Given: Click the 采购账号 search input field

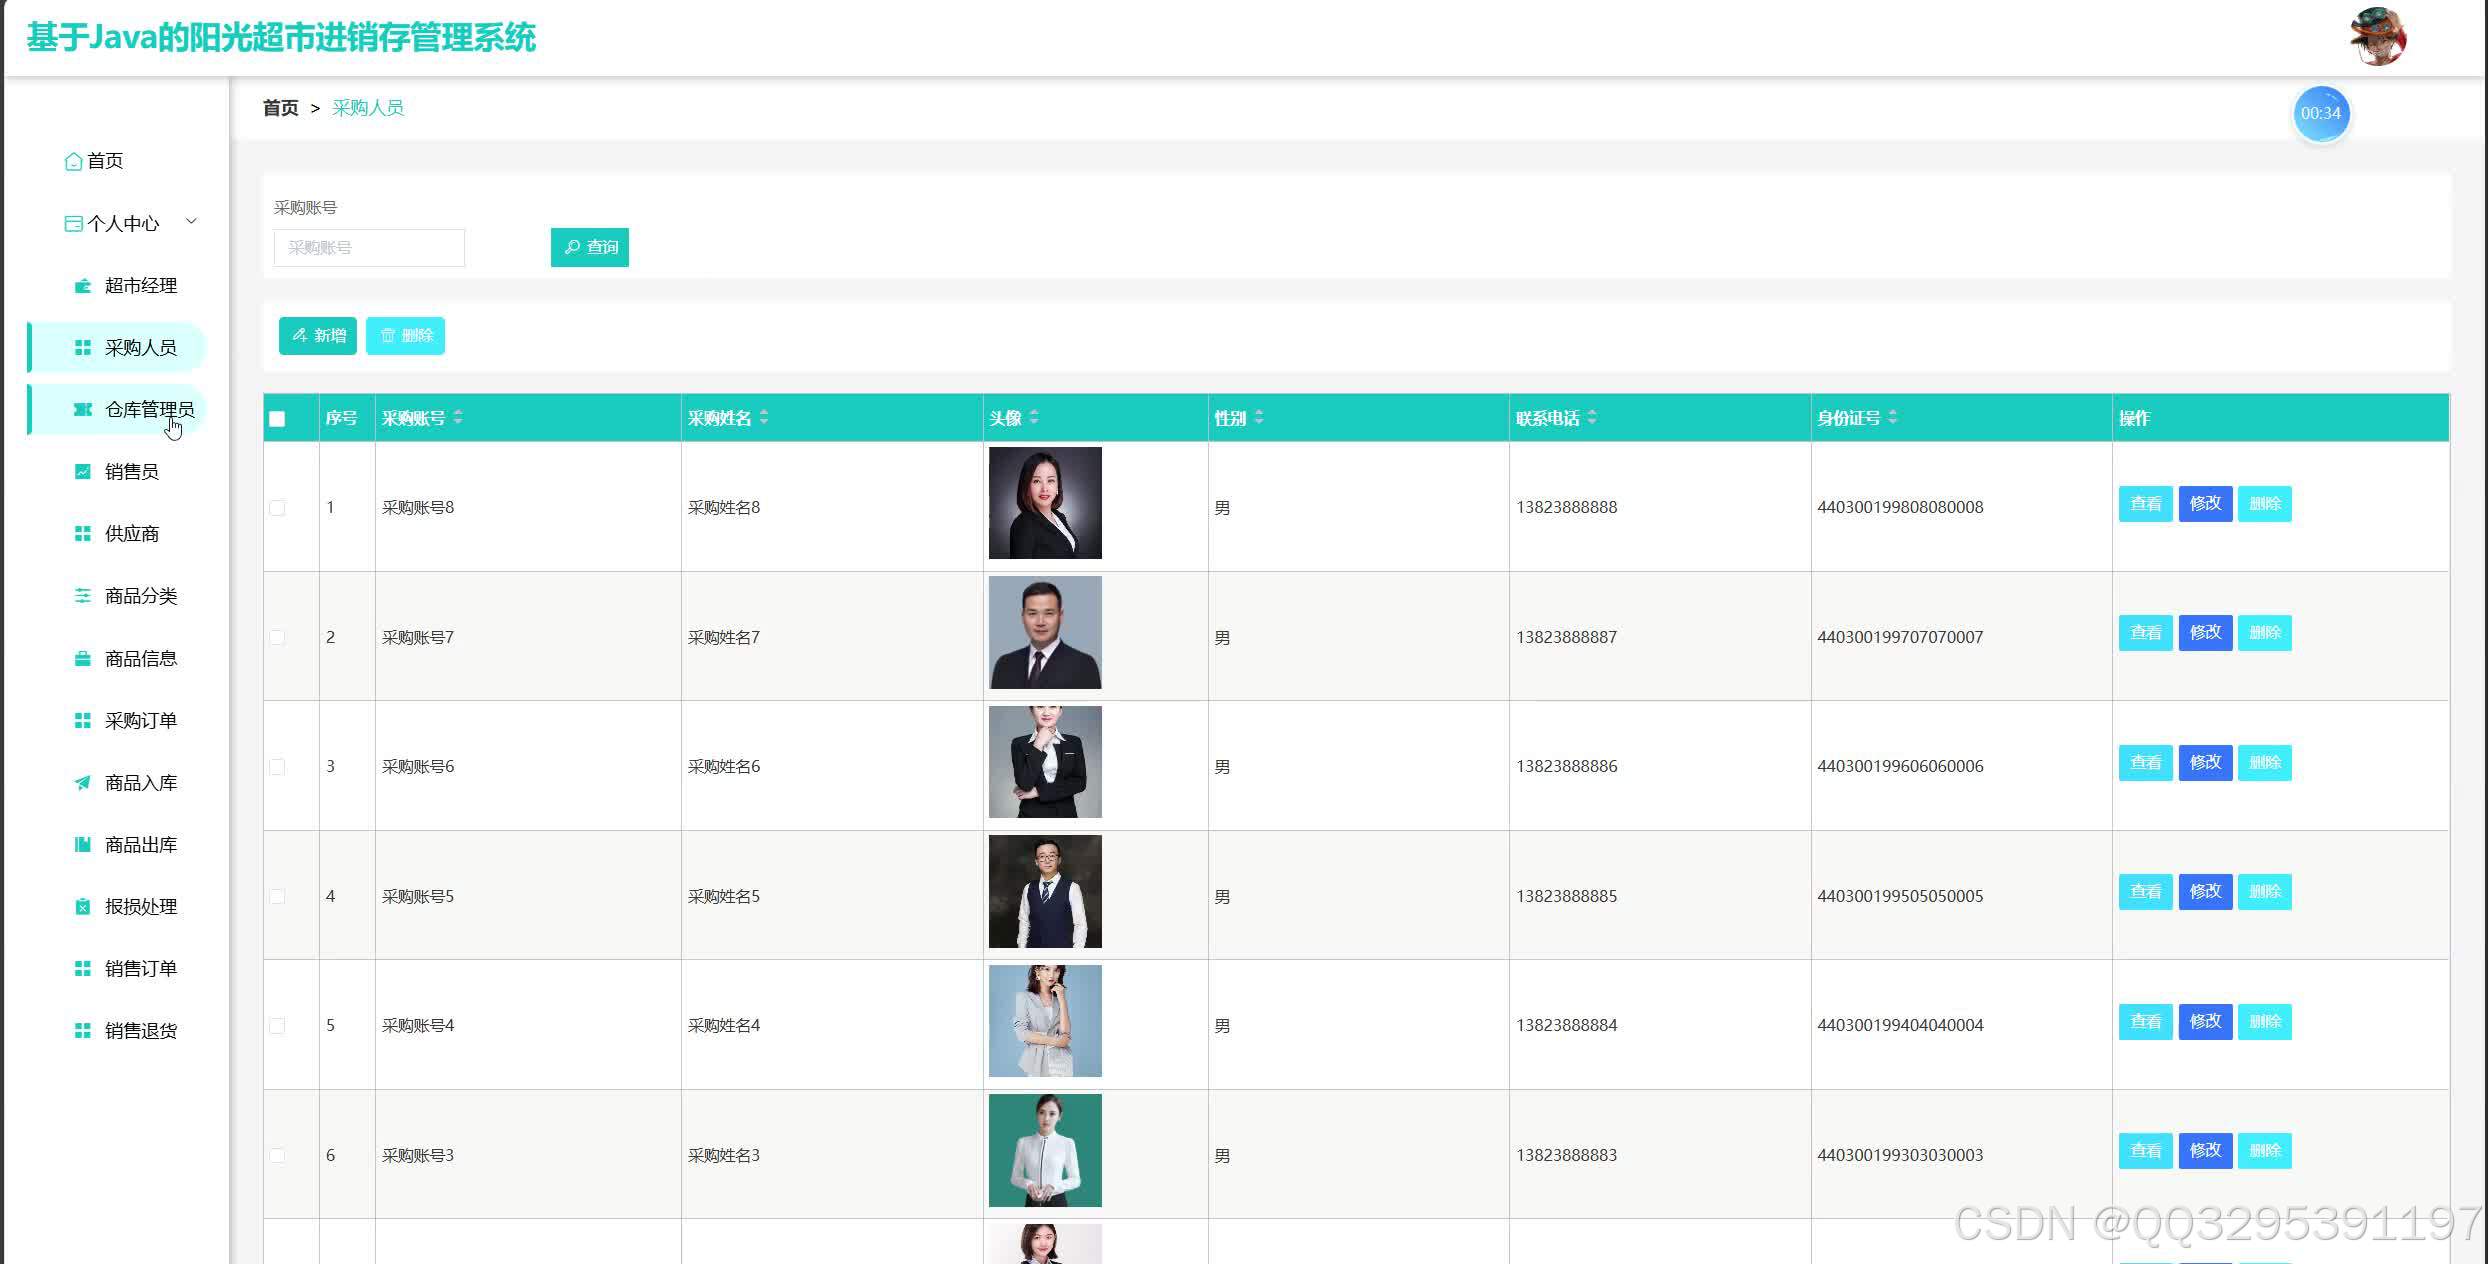Looking at the screenshot, I should (369, 248).
